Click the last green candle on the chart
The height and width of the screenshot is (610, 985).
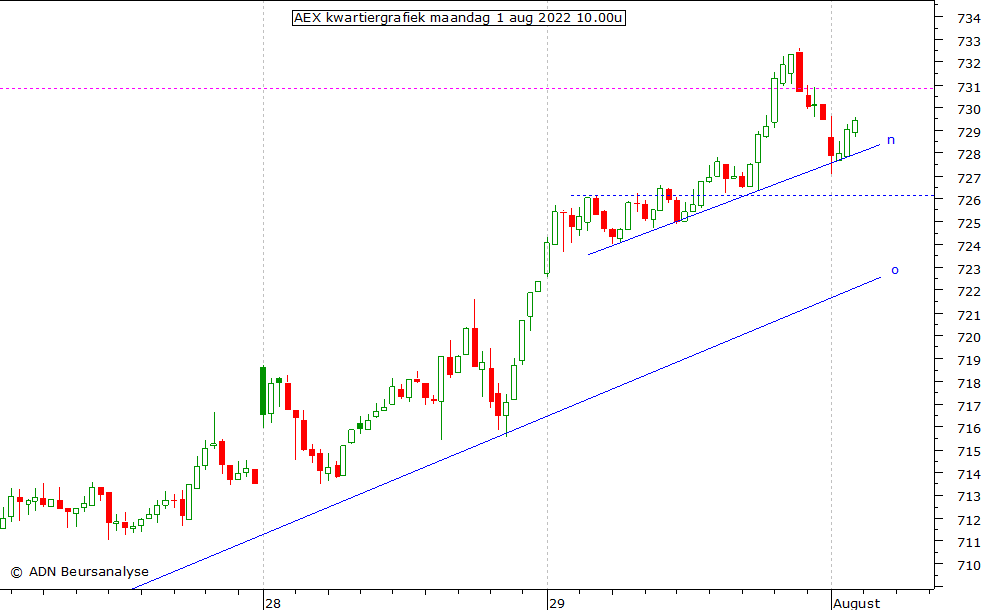point(855,125)
